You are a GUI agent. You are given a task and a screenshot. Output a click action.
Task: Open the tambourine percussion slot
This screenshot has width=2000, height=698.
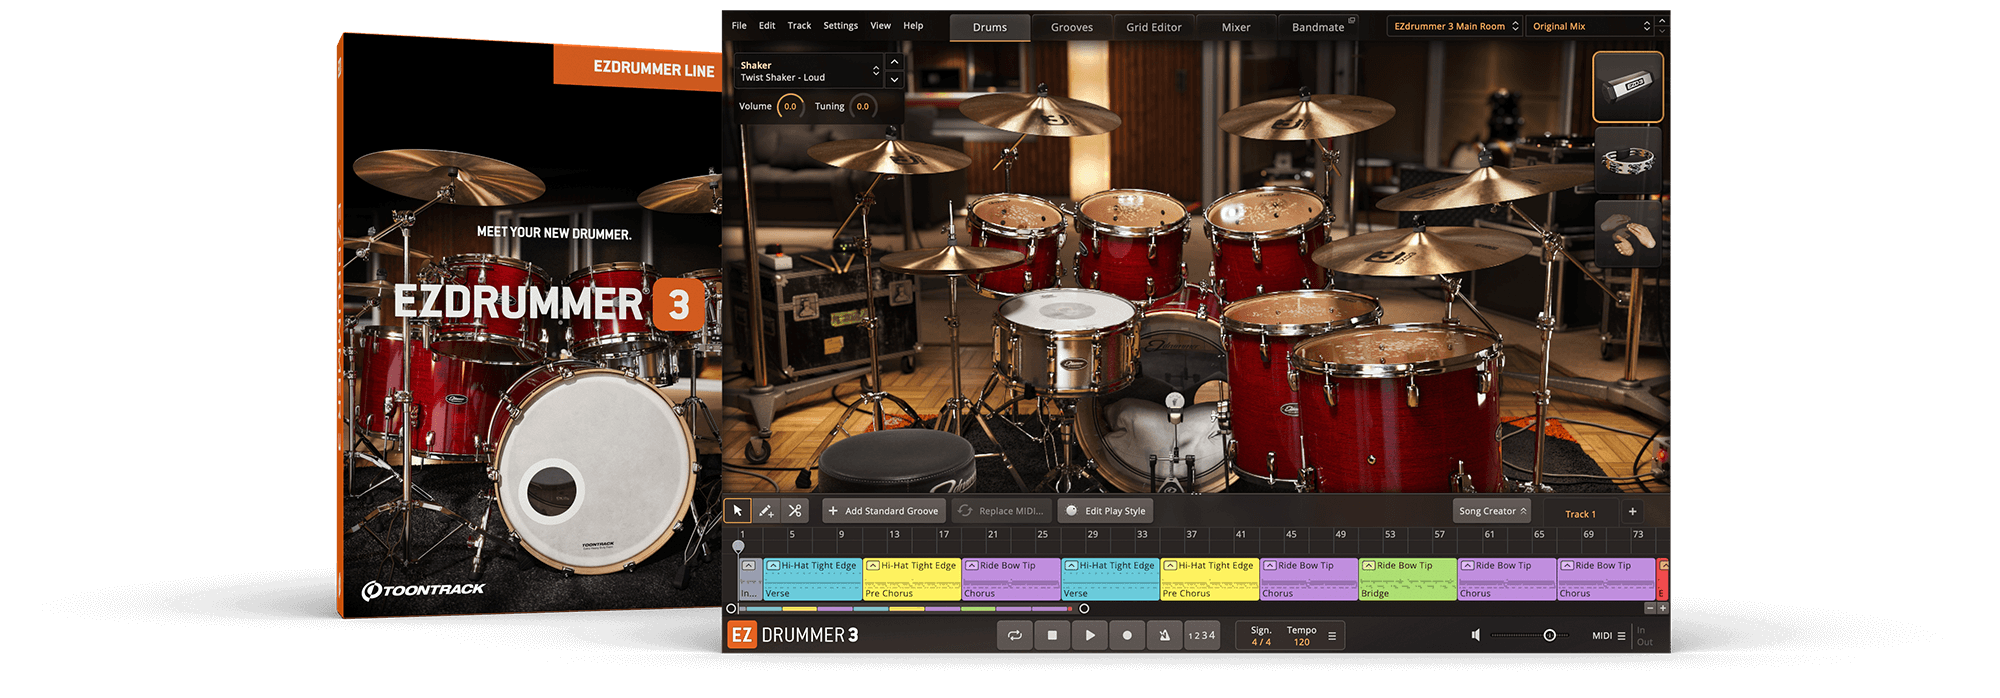pos(1627,160)
